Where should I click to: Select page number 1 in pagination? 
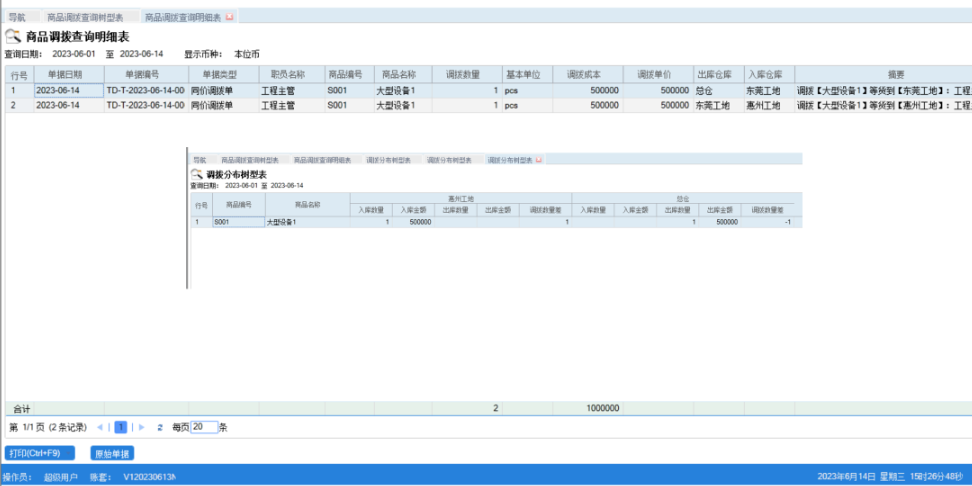coord(121,427)
